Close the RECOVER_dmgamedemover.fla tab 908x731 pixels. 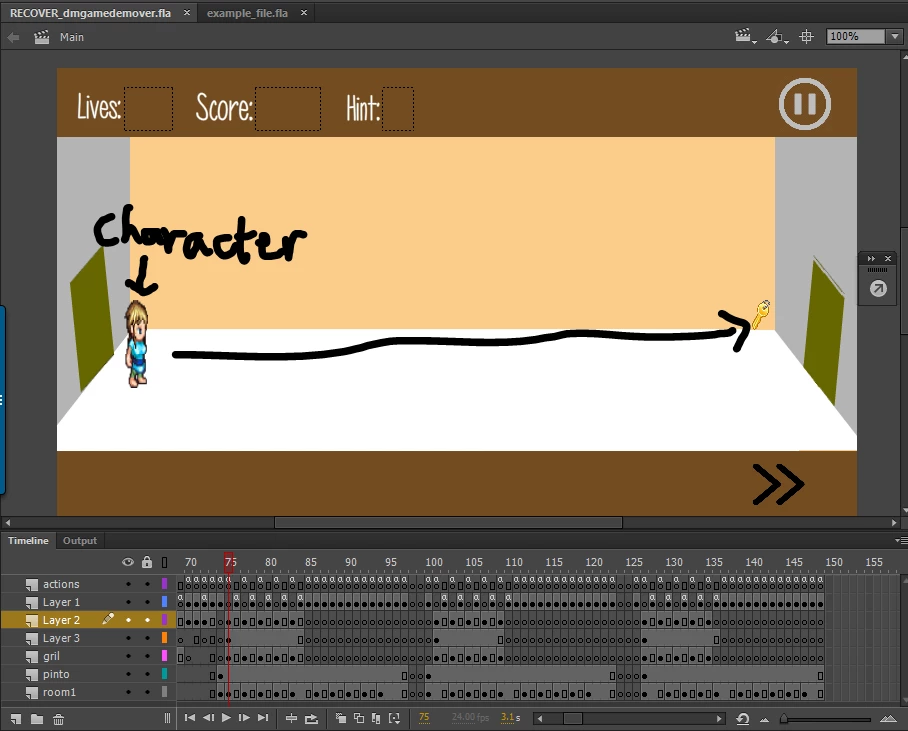point(186,12)
